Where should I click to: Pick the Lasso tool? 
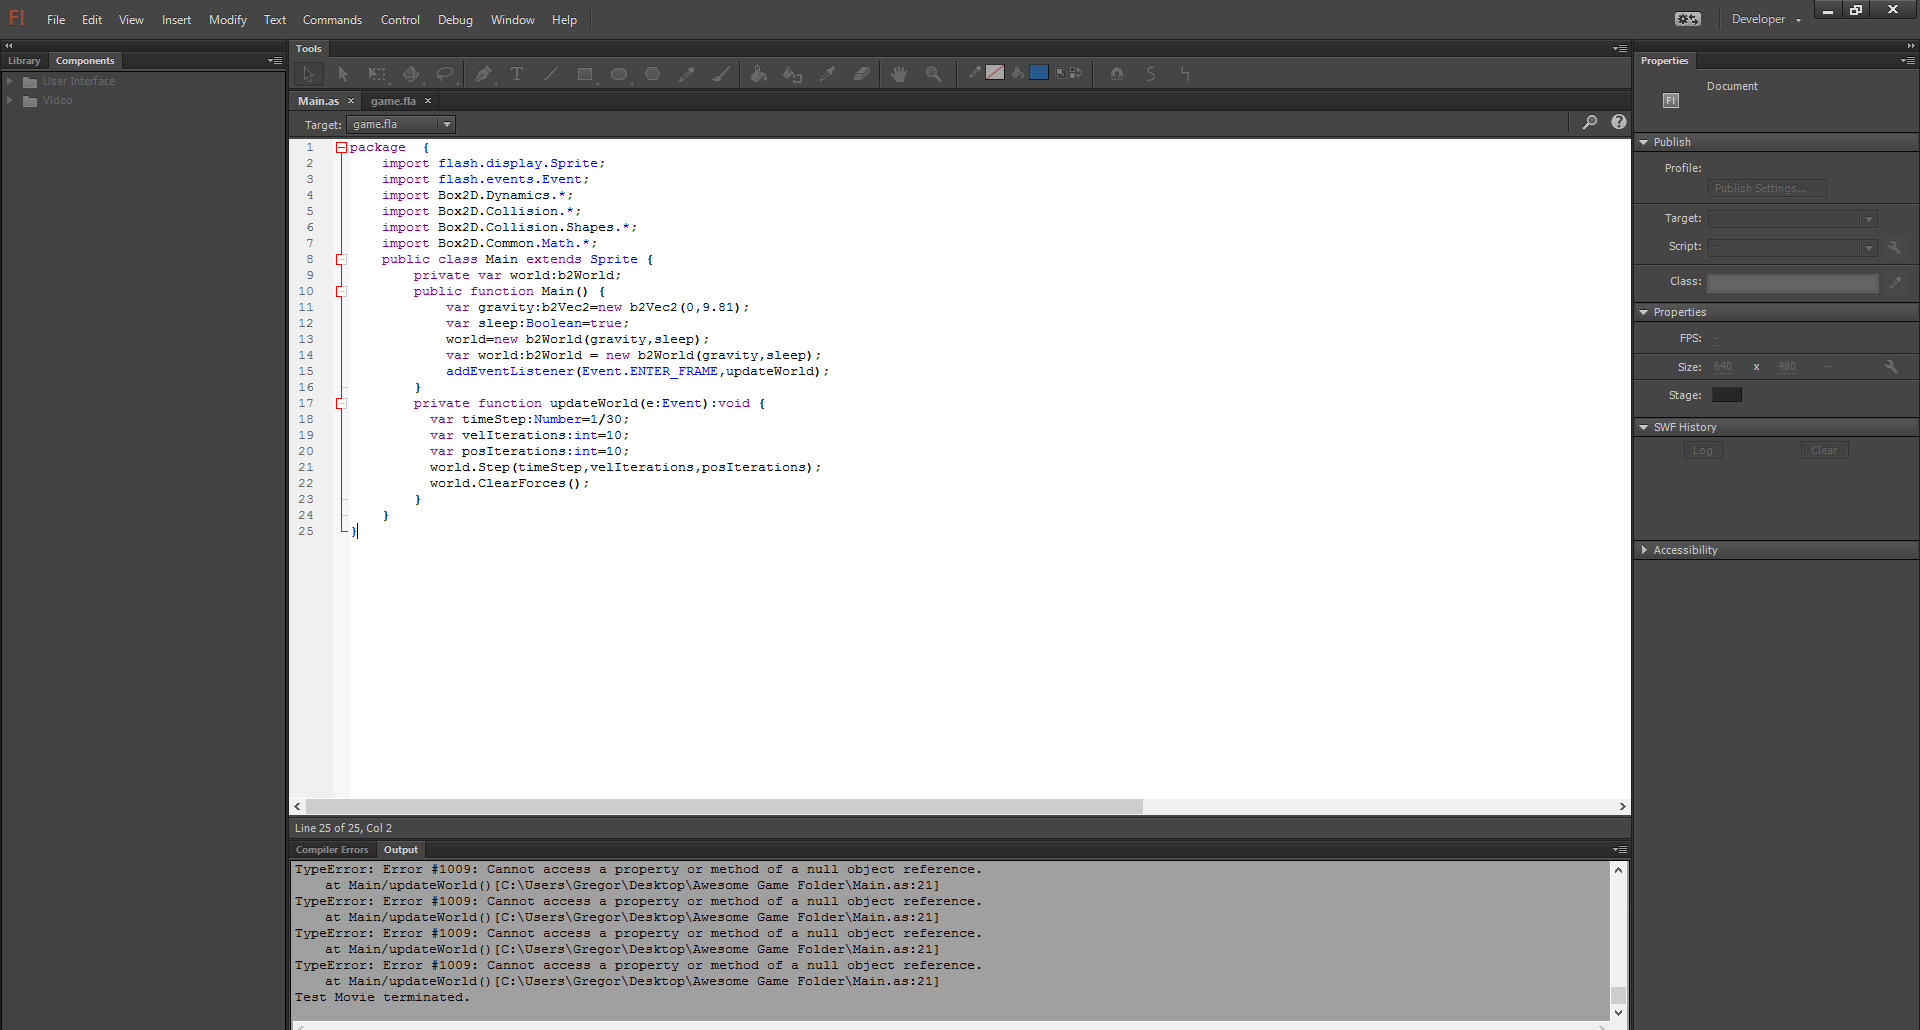(445, 74)
